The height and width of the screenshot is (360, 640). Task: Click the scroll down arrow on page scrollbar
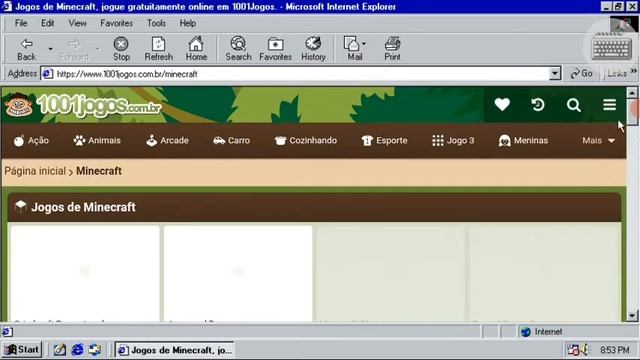tap(632, 316)
